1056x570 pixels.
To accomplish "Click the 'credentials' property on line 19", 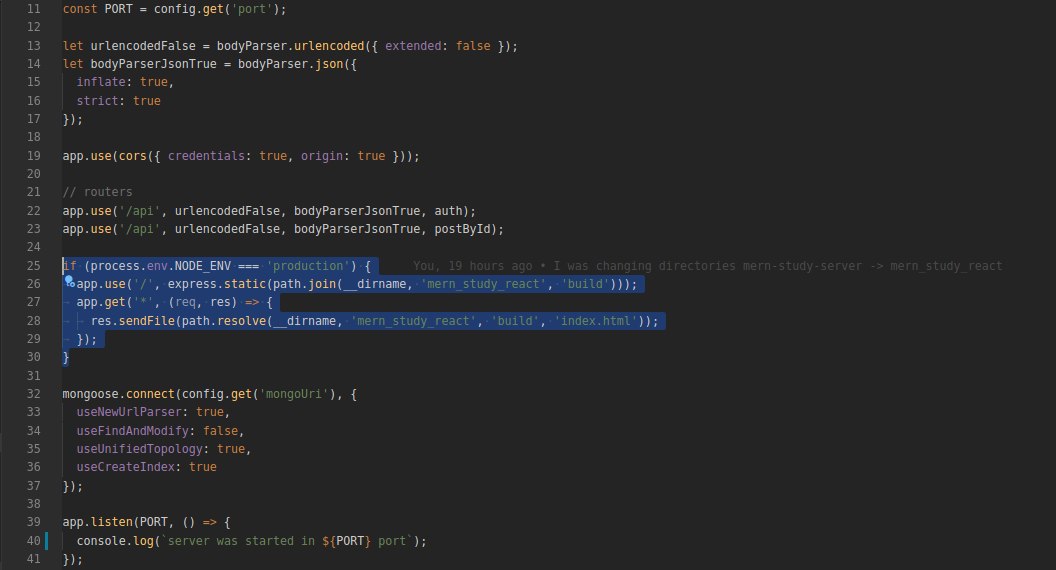I will pyautogui.click(x=206, y=156).
